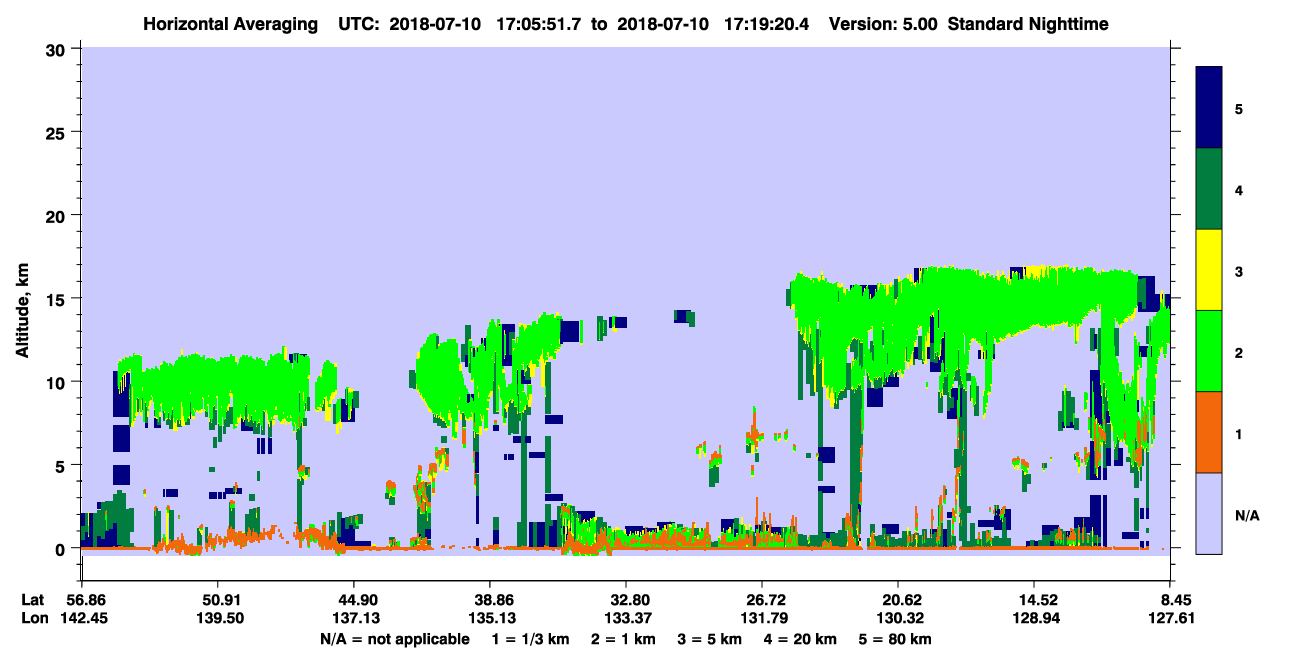Click 'Standard Nighttime' text in title
1300x667 pixels.
click(x=1026, y=23)
